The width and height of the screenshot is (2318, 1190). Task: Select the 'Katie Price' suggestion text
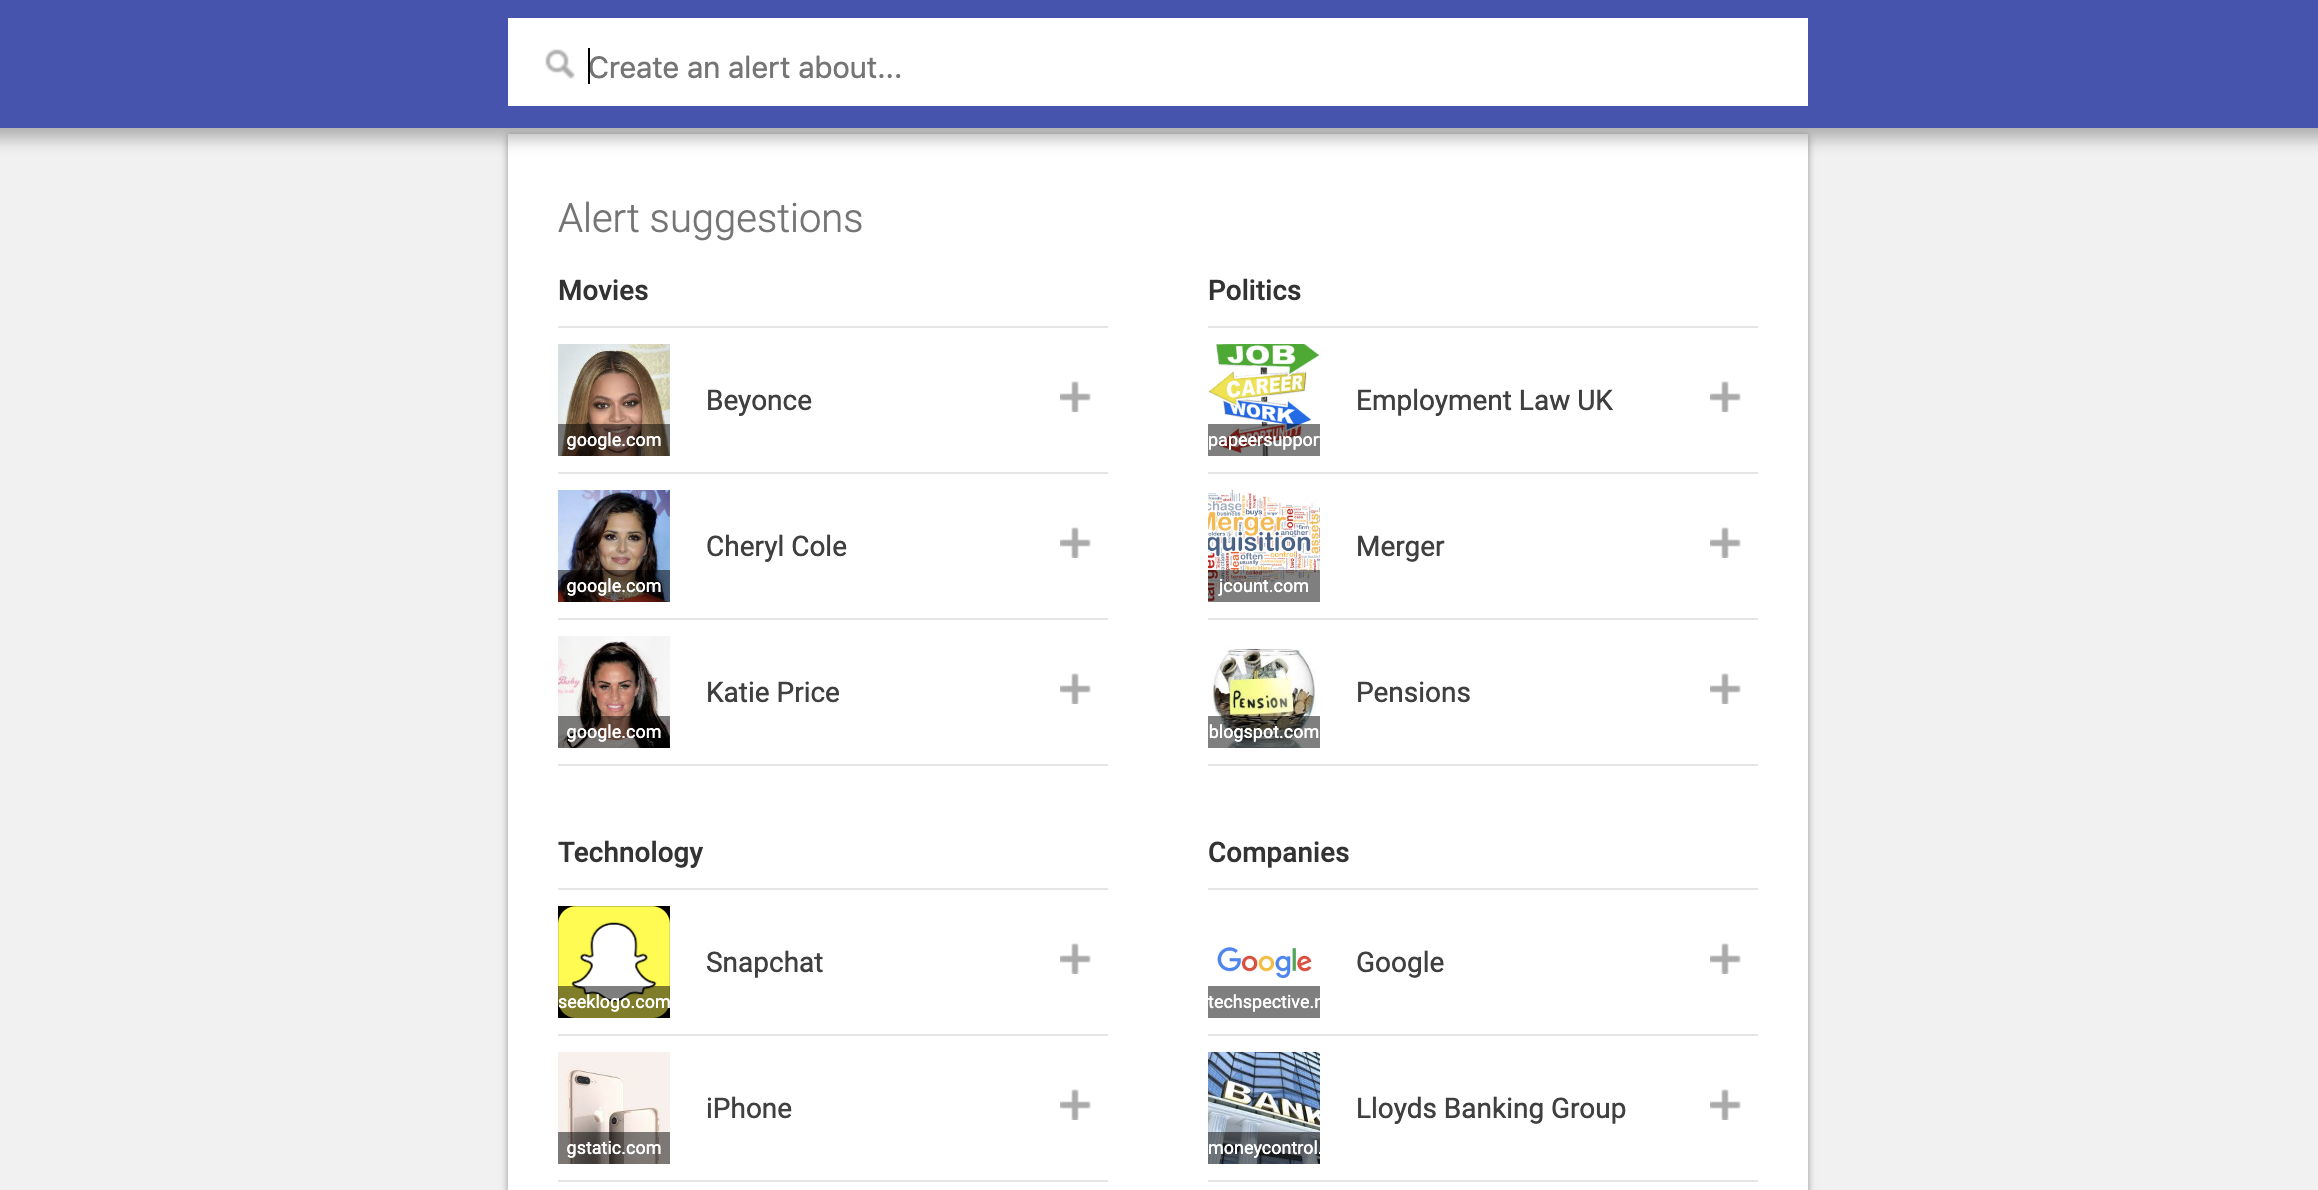(x=773, y=693)
